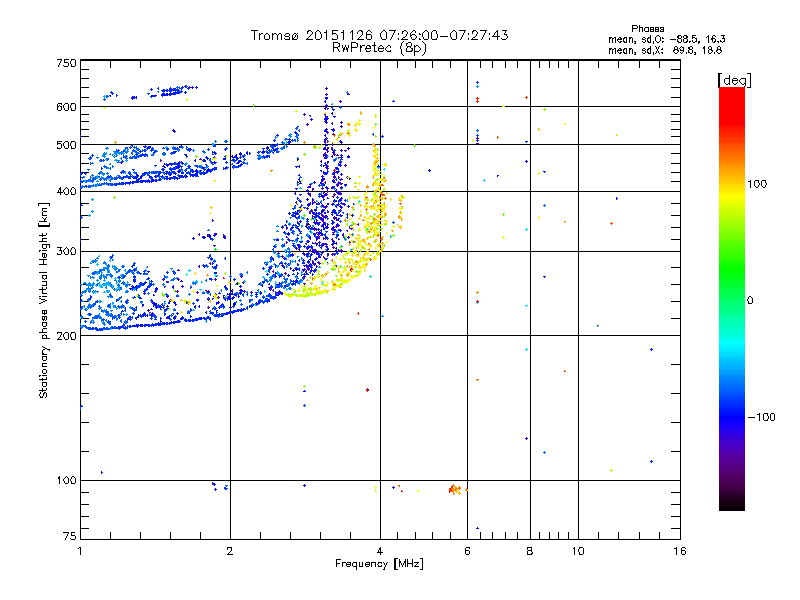Click the y-axis tick label '400'
Viewport: 800px width, 600px height.
(66, 191)
